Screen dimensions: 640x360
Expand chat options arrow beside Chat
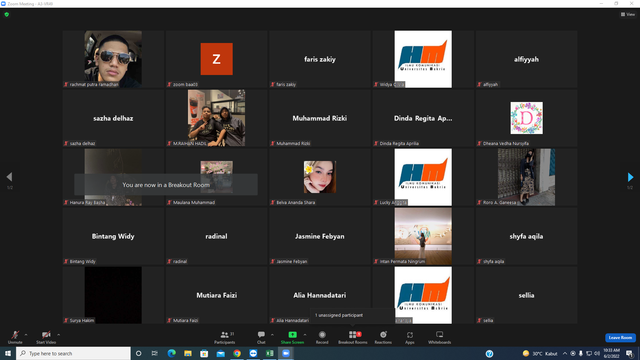pyautogui.click(x=272, y=335)
